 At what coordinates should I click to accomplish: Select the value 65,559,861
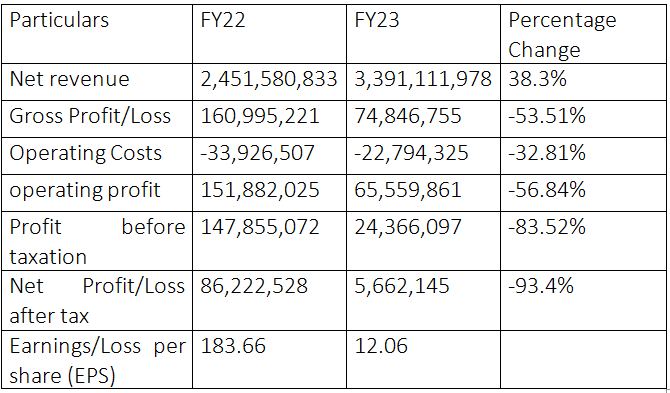tap(408, 190)
